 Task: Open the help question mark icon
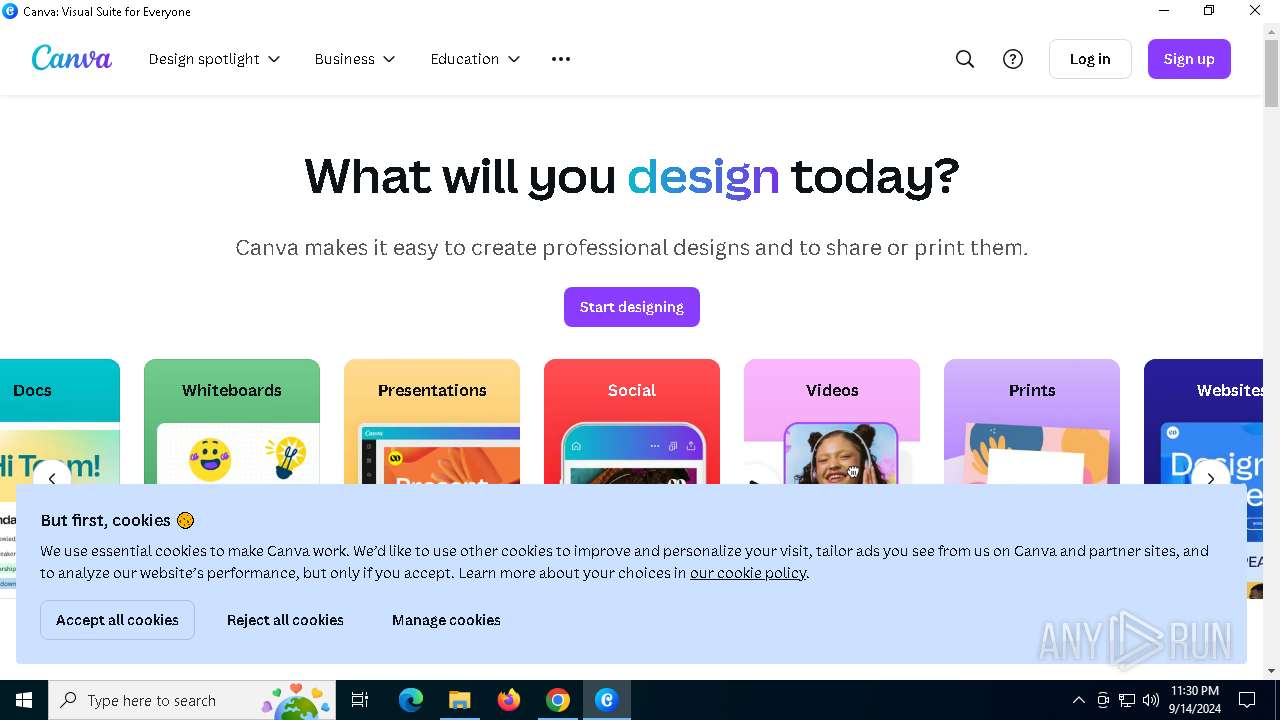pyautogui.click(x=1013, y=59)
